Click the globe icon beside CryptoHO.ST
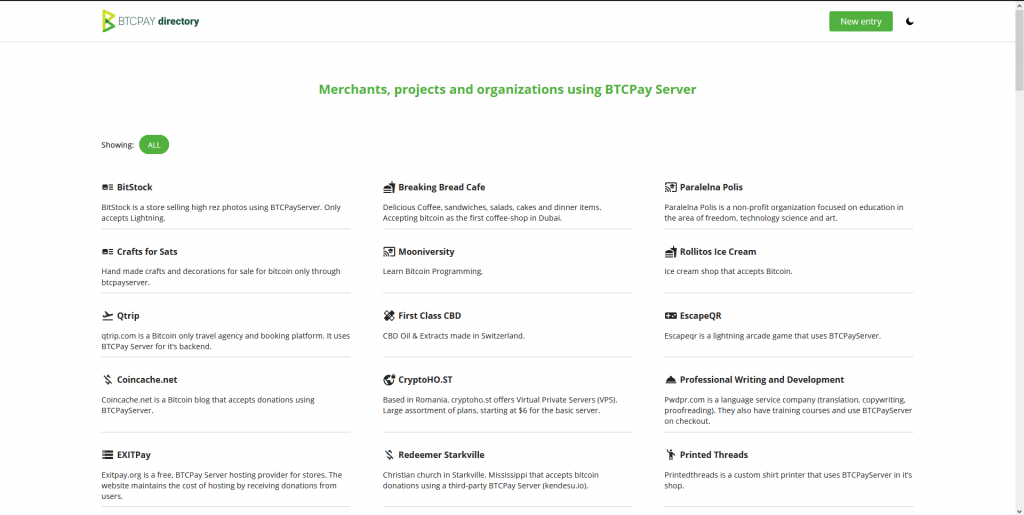 pyautogui.click(x=389, y=380)
